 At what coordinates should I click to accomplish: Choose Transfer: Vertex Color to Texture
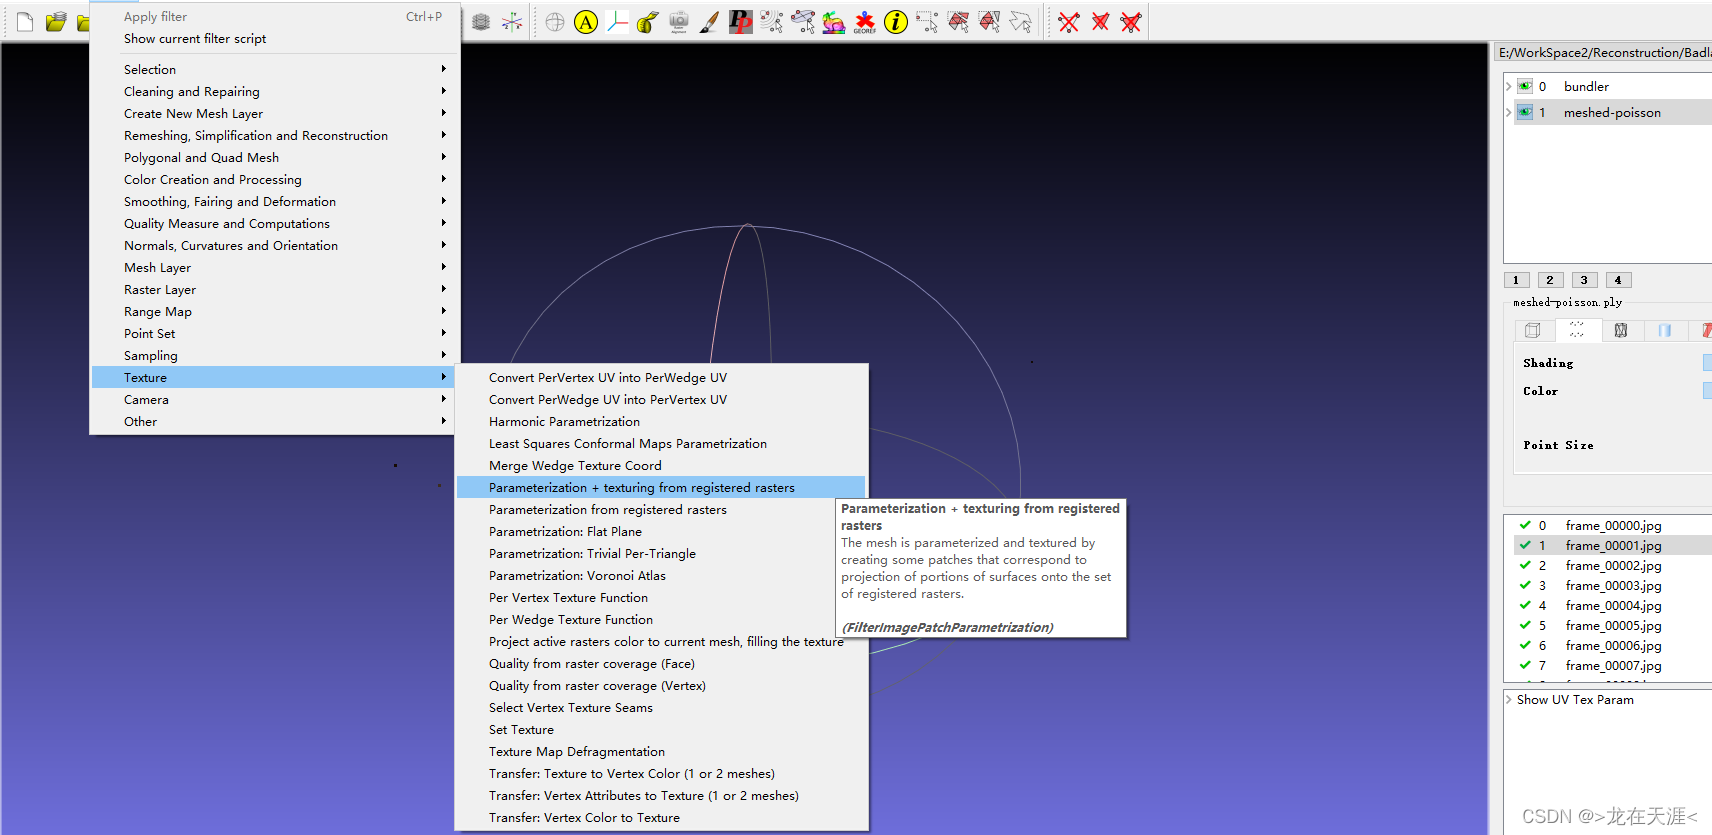tap(661, 817)
